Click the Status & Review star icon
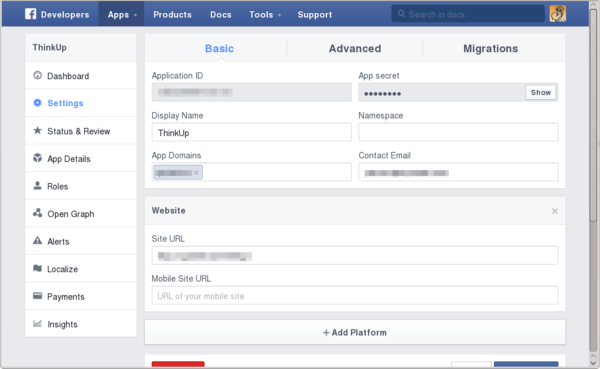 [x=38, y=131]
